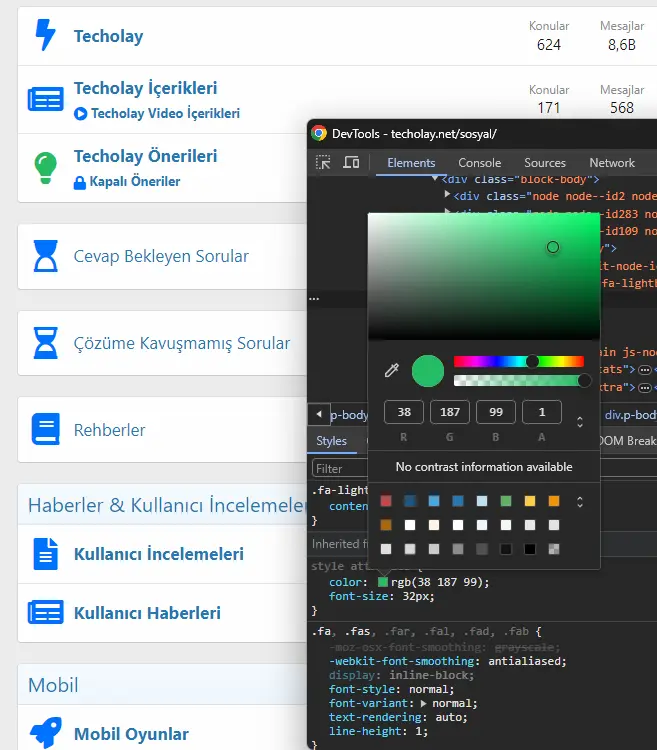Click the div.p-bod breadcrumb item on the right

tap(631, 415)
